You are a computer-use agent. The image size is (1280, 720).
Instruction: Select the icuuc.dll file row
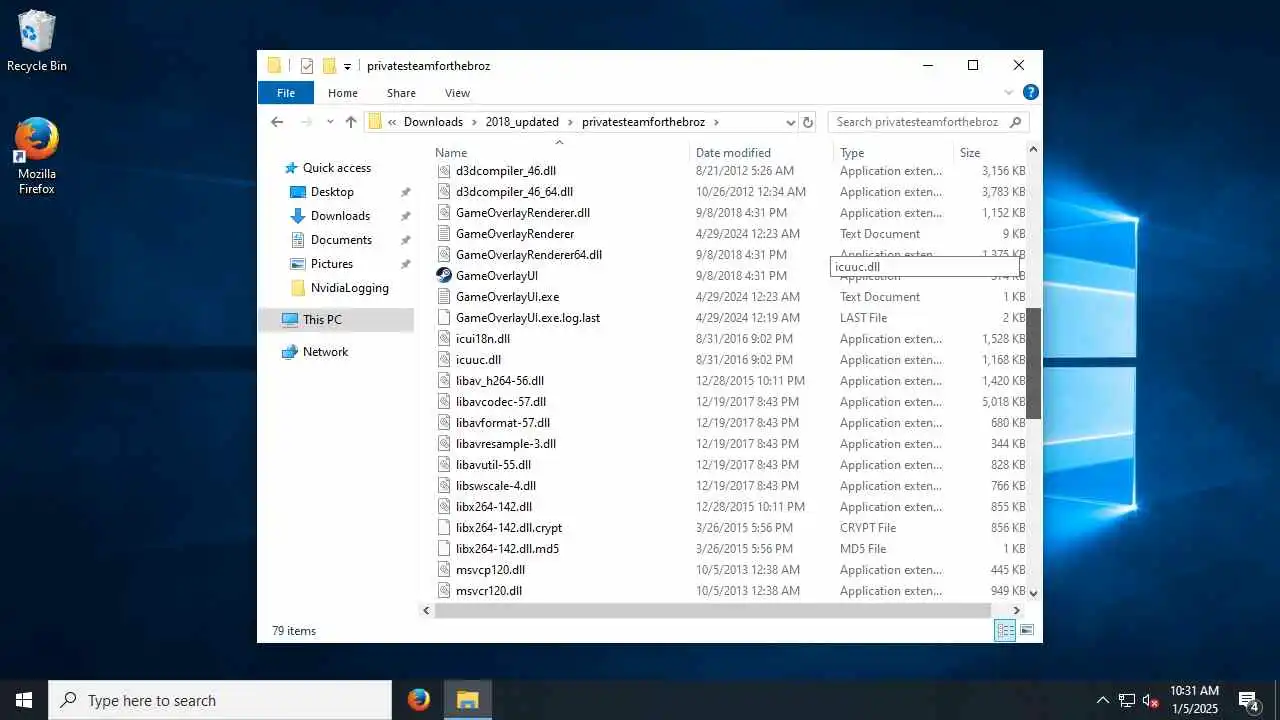[x=731, y=360]
